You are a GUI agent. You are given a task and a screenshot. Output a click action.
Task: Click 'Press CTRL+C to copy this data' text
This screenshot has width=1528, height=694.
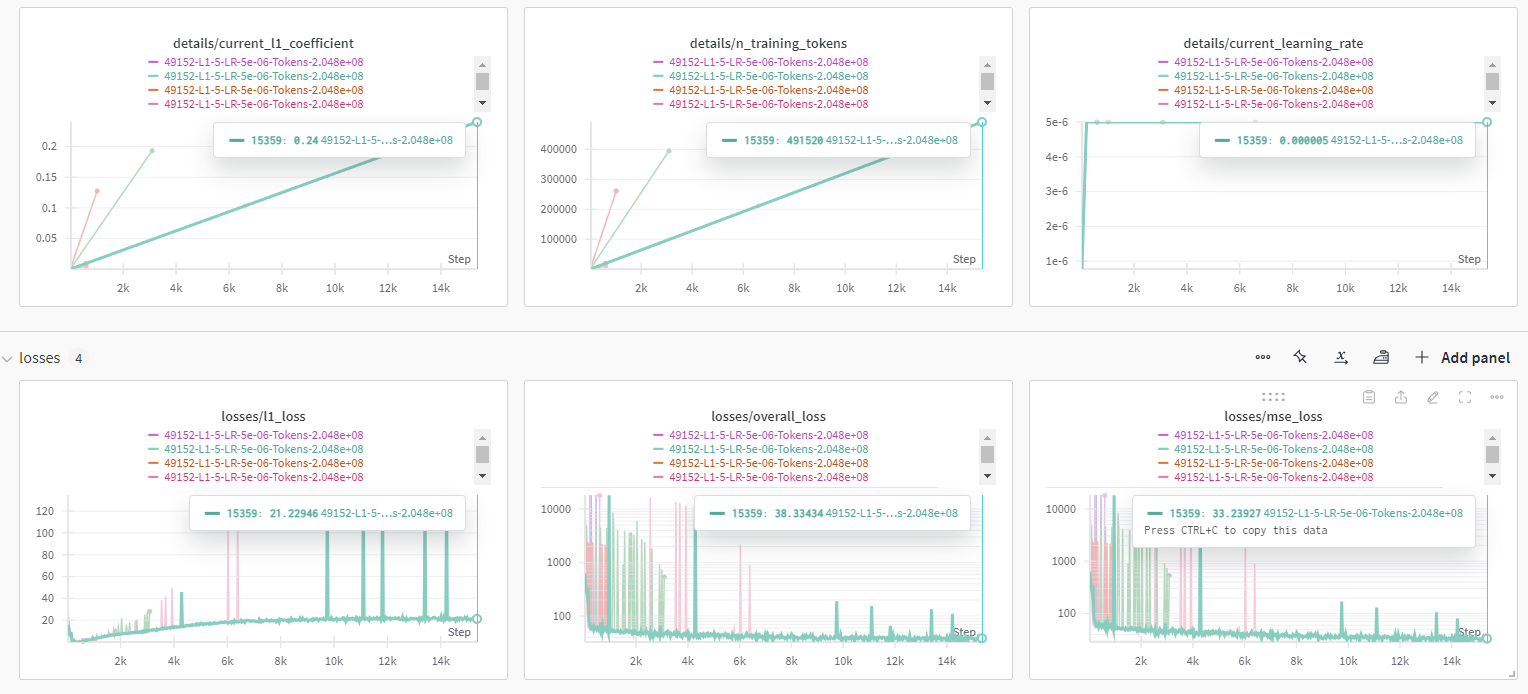(x=1236, y=531)
